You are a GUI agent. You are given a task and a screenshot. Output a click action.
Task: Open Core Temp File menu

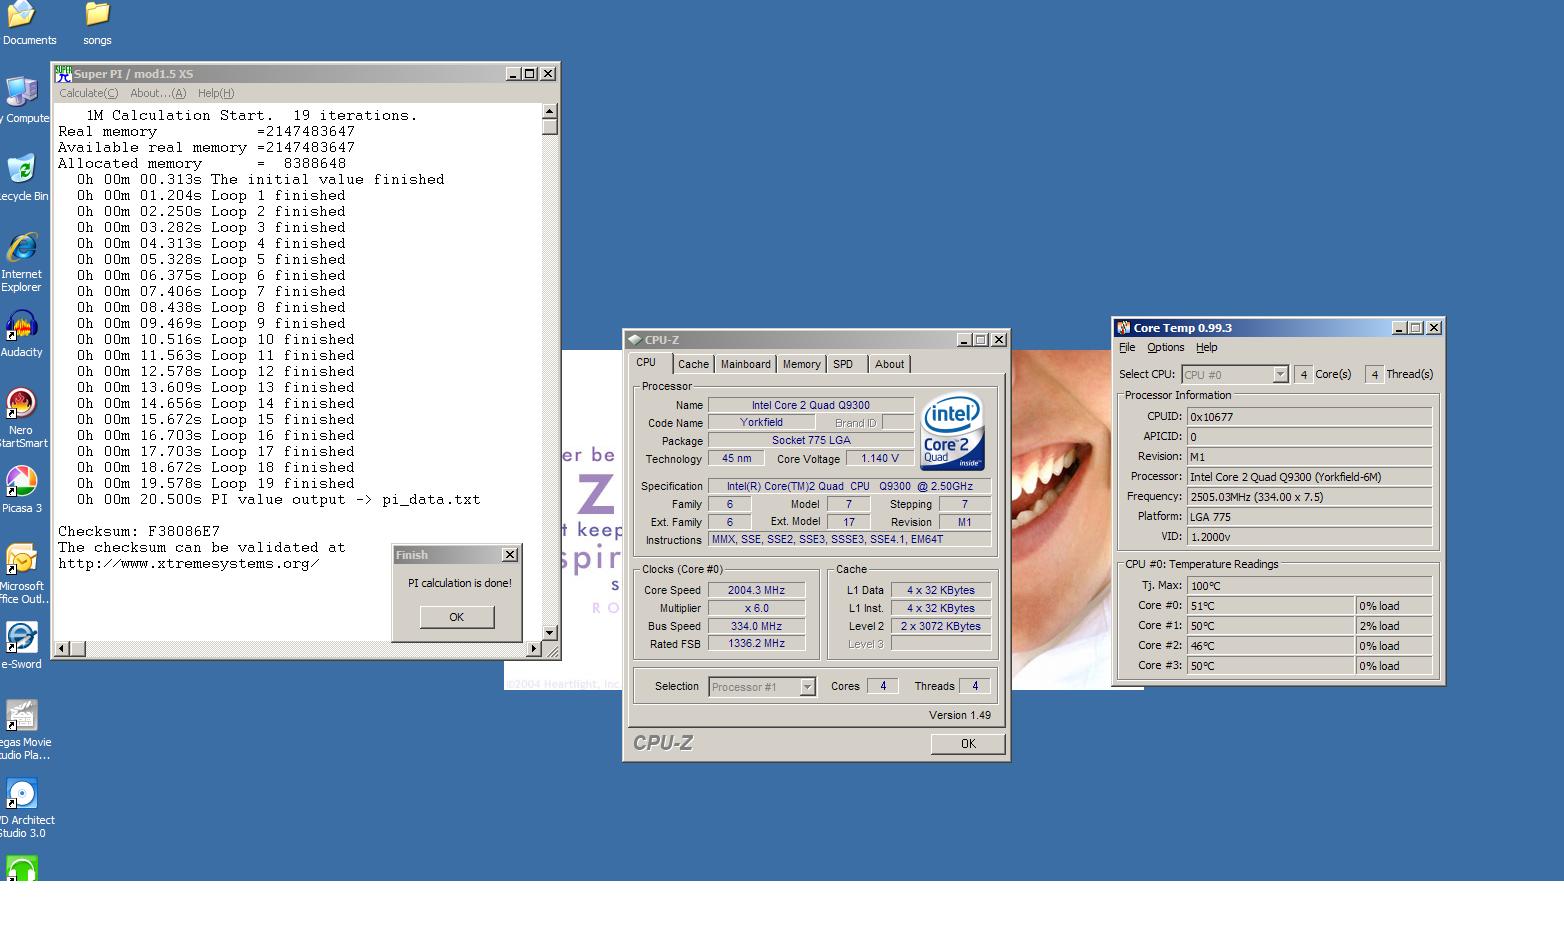(x=1127, y=348)
